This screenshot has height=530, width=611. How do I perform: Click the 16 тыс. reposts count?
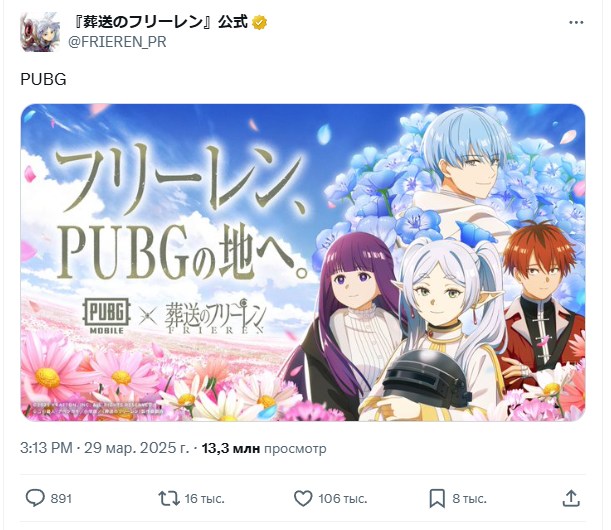coord(205,499)
